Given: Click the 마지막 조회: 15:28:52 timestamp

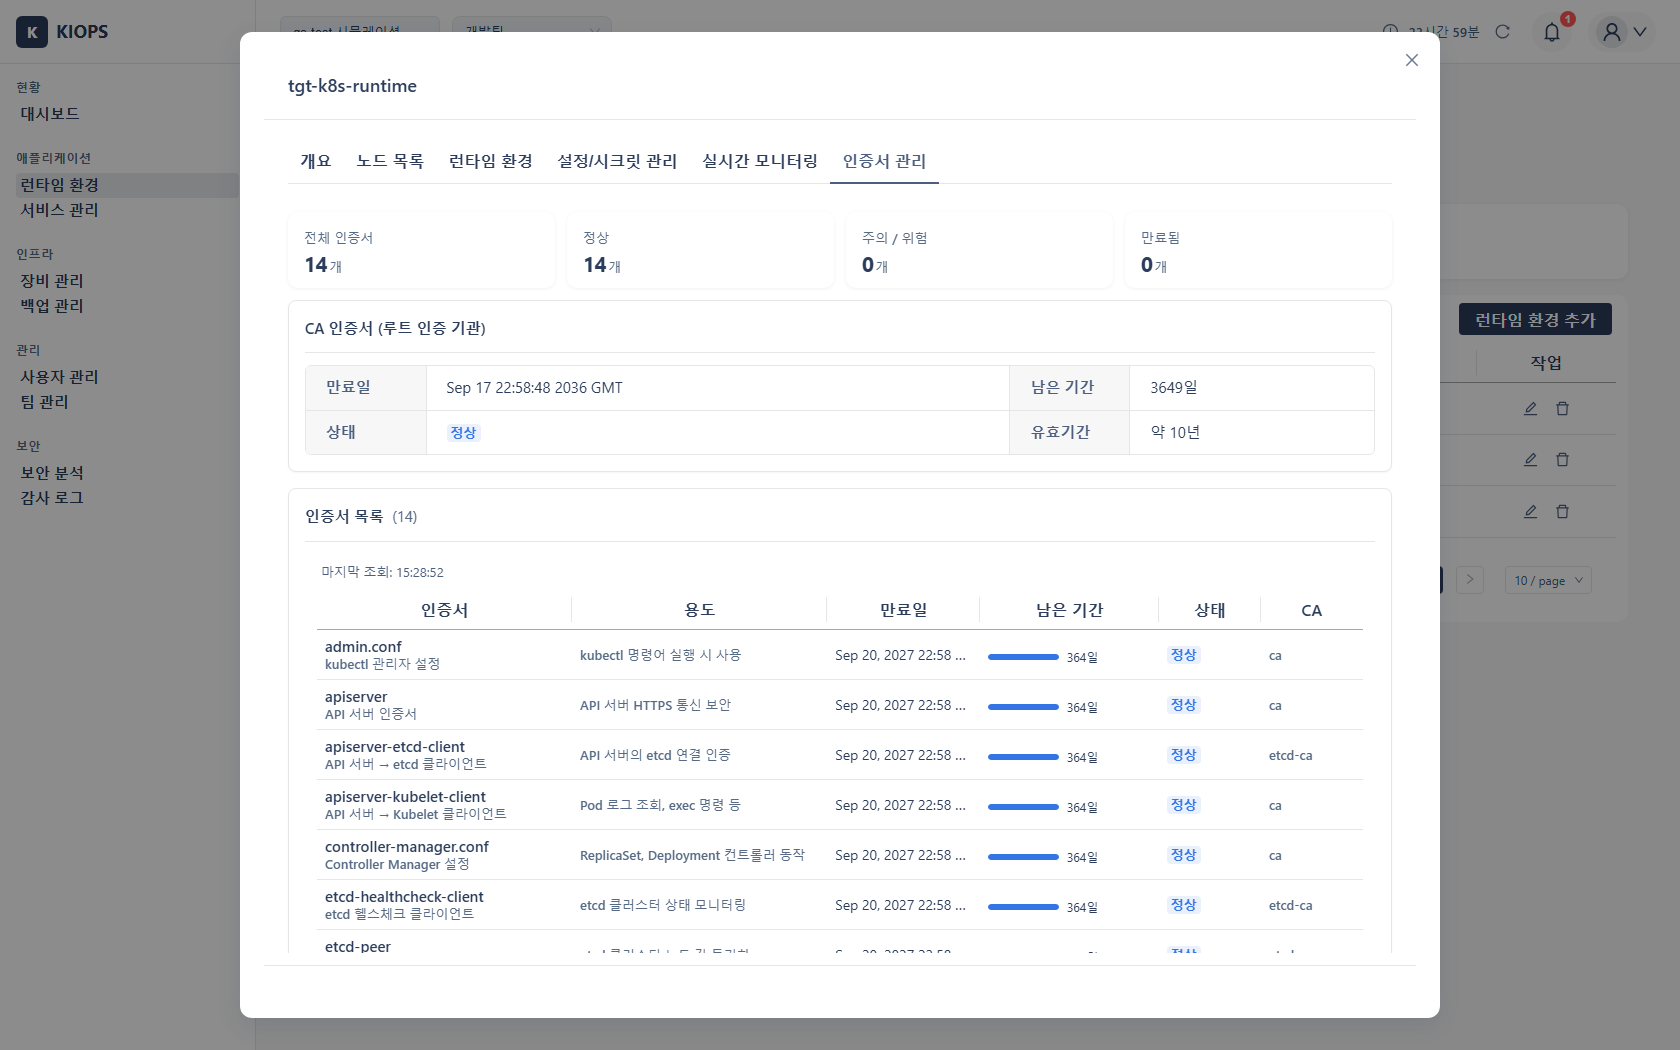Looking at the screenshot, I should click(382, 572).
